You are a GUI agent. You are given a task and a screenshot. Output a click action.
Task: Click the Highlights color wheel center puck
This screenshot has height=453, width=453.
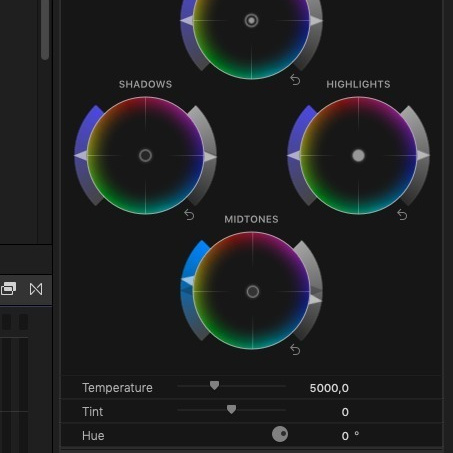pos(358,155)
